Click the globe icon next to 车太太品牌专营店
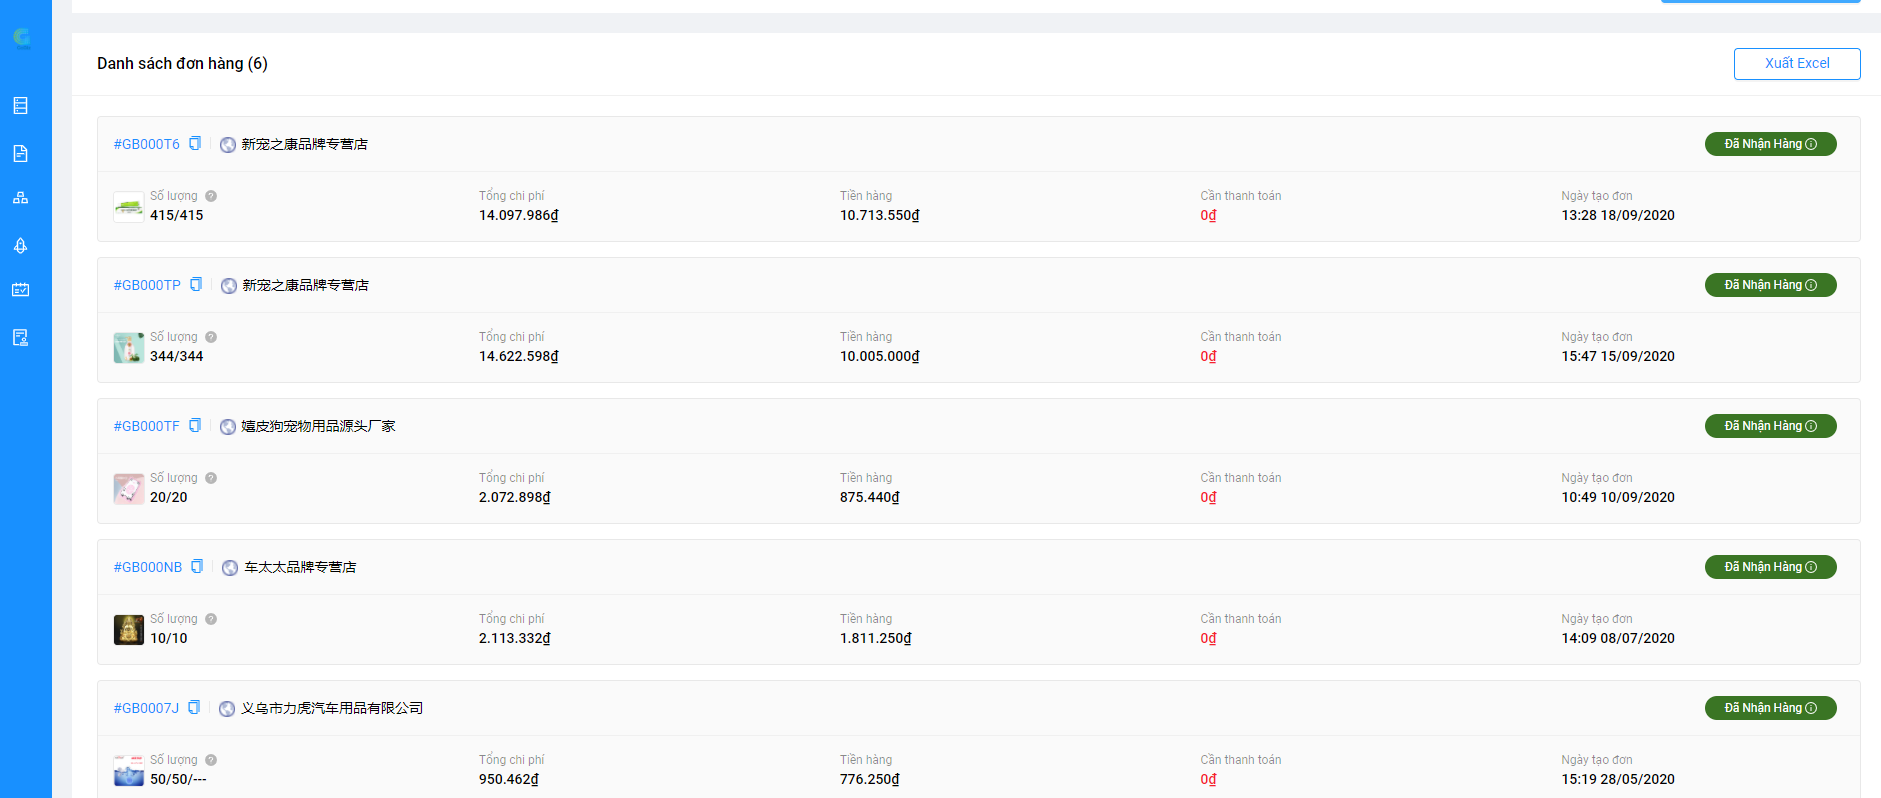Viewport: 1881px width, 798px height. point(230,568)
